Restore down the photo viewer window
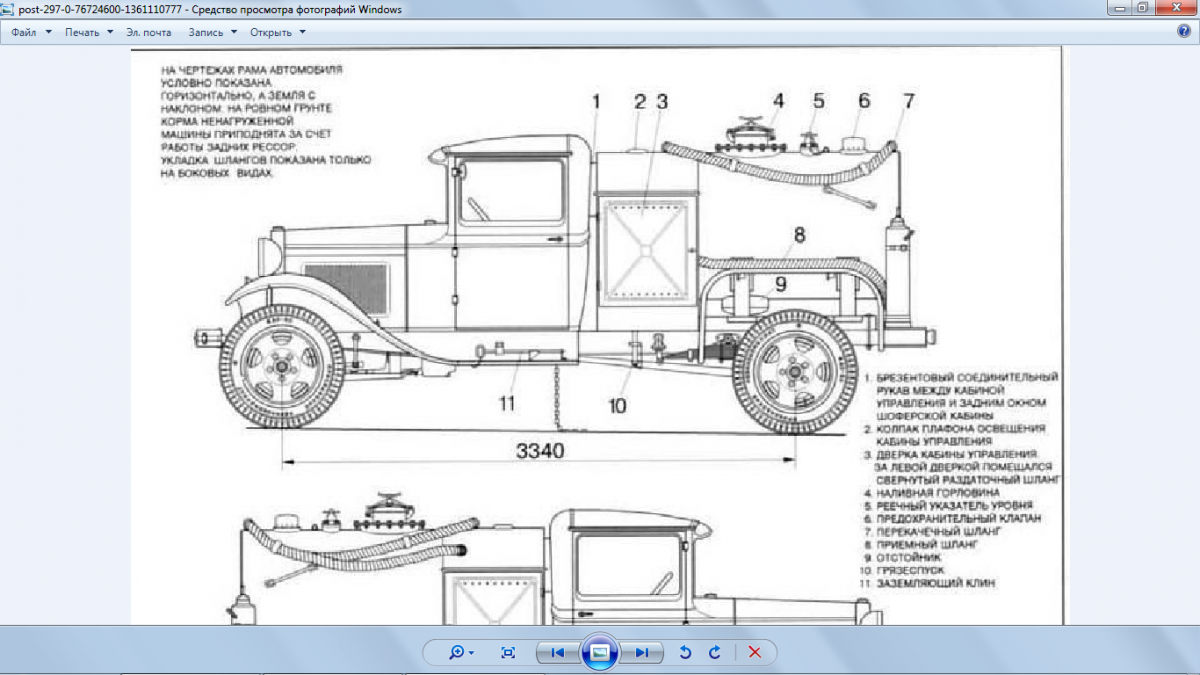Viewport: 1200px width, 675px height. pyautogui.click(x=1143, y=8)
